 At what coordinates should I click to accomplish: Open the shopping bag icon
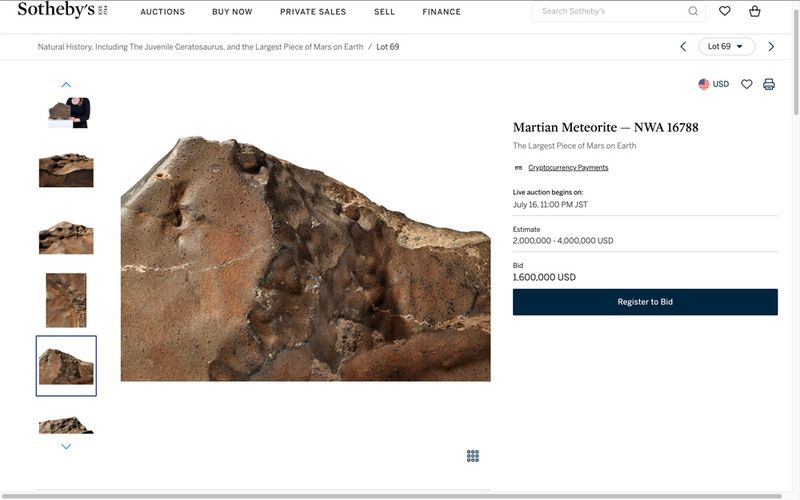point(754,12)
